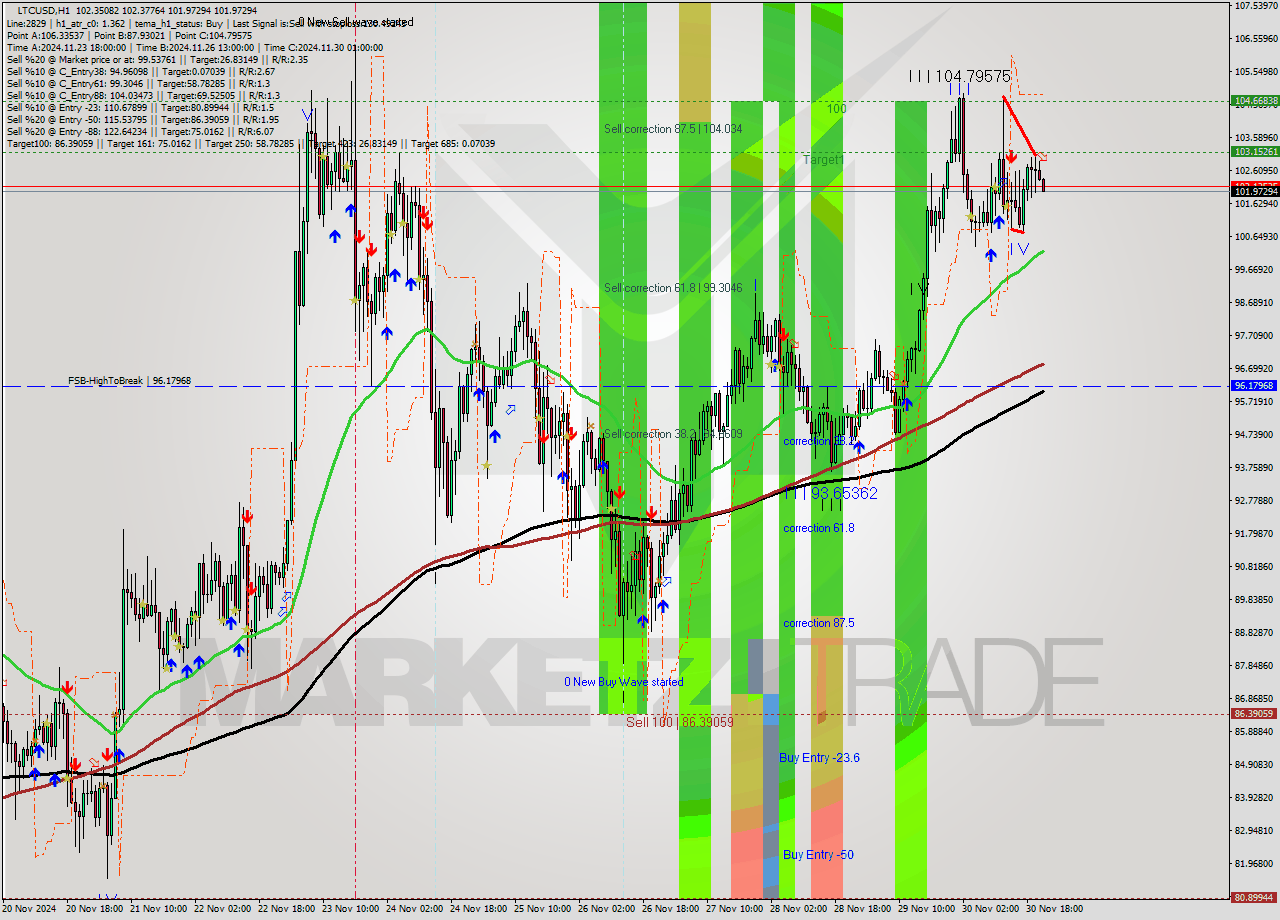Screen dimensions: 1280x920
Task: Click the blue 'correction 61.8' label
Action: 819,528
